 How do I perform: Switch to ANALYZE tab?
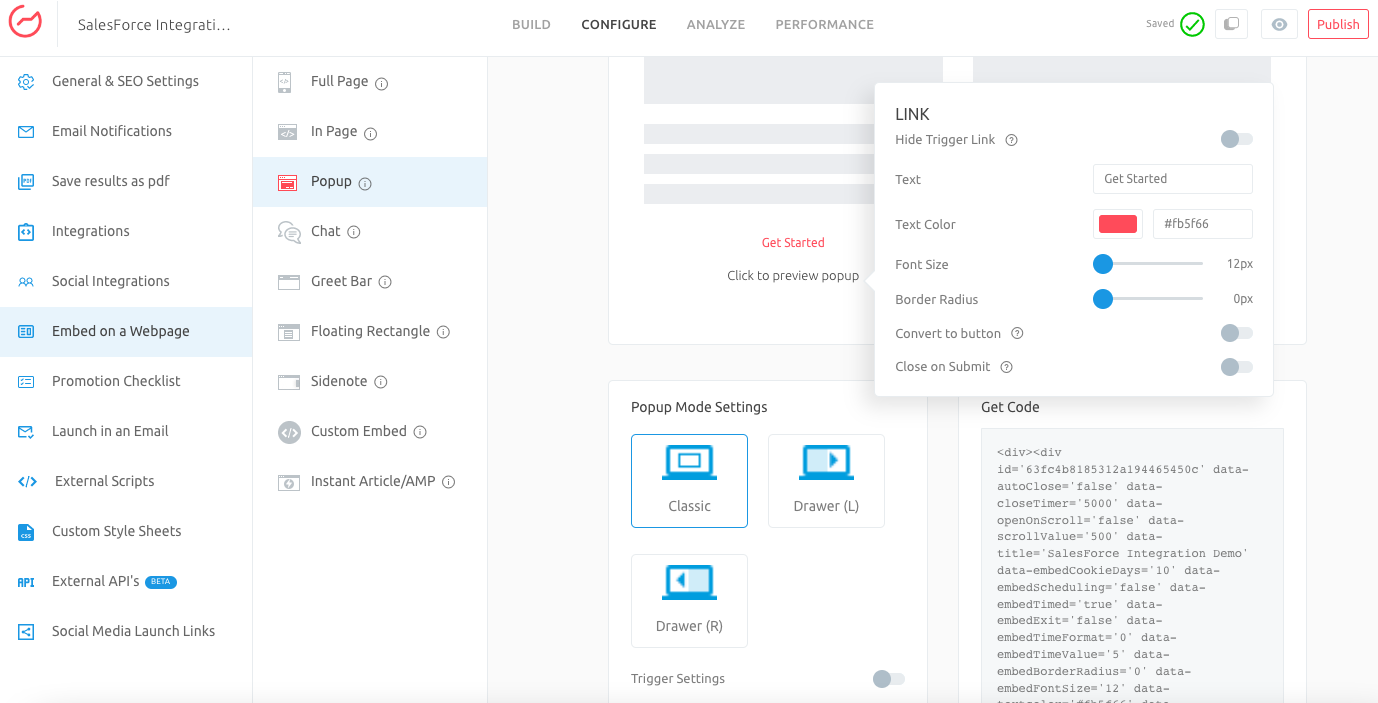point(716,25)
